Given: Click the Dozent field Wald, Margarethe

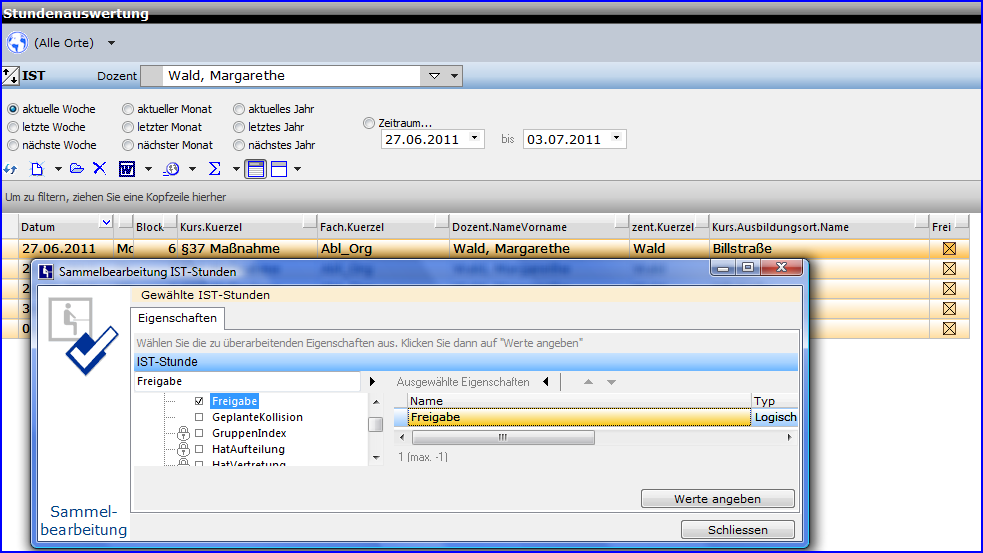Looking at the screenshot, I should [293, 76].
